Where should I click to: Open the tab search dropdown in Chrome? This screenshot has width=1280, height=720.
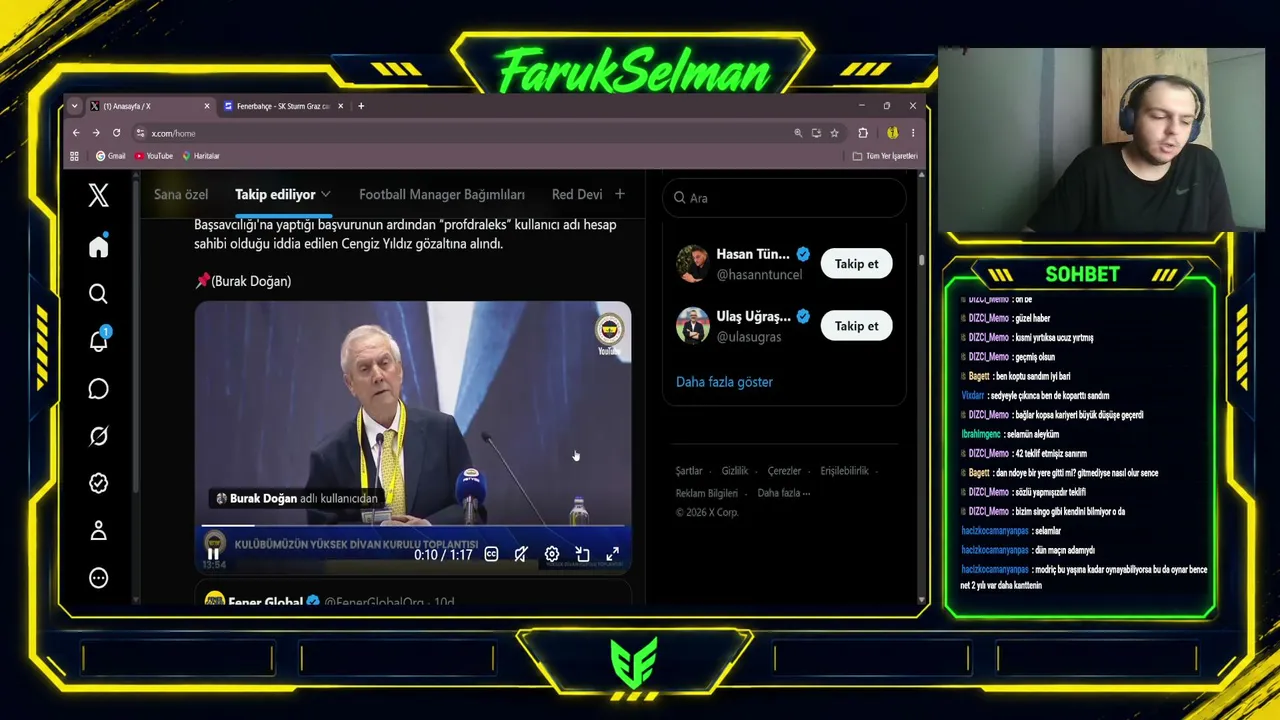(x=74, y=106)
